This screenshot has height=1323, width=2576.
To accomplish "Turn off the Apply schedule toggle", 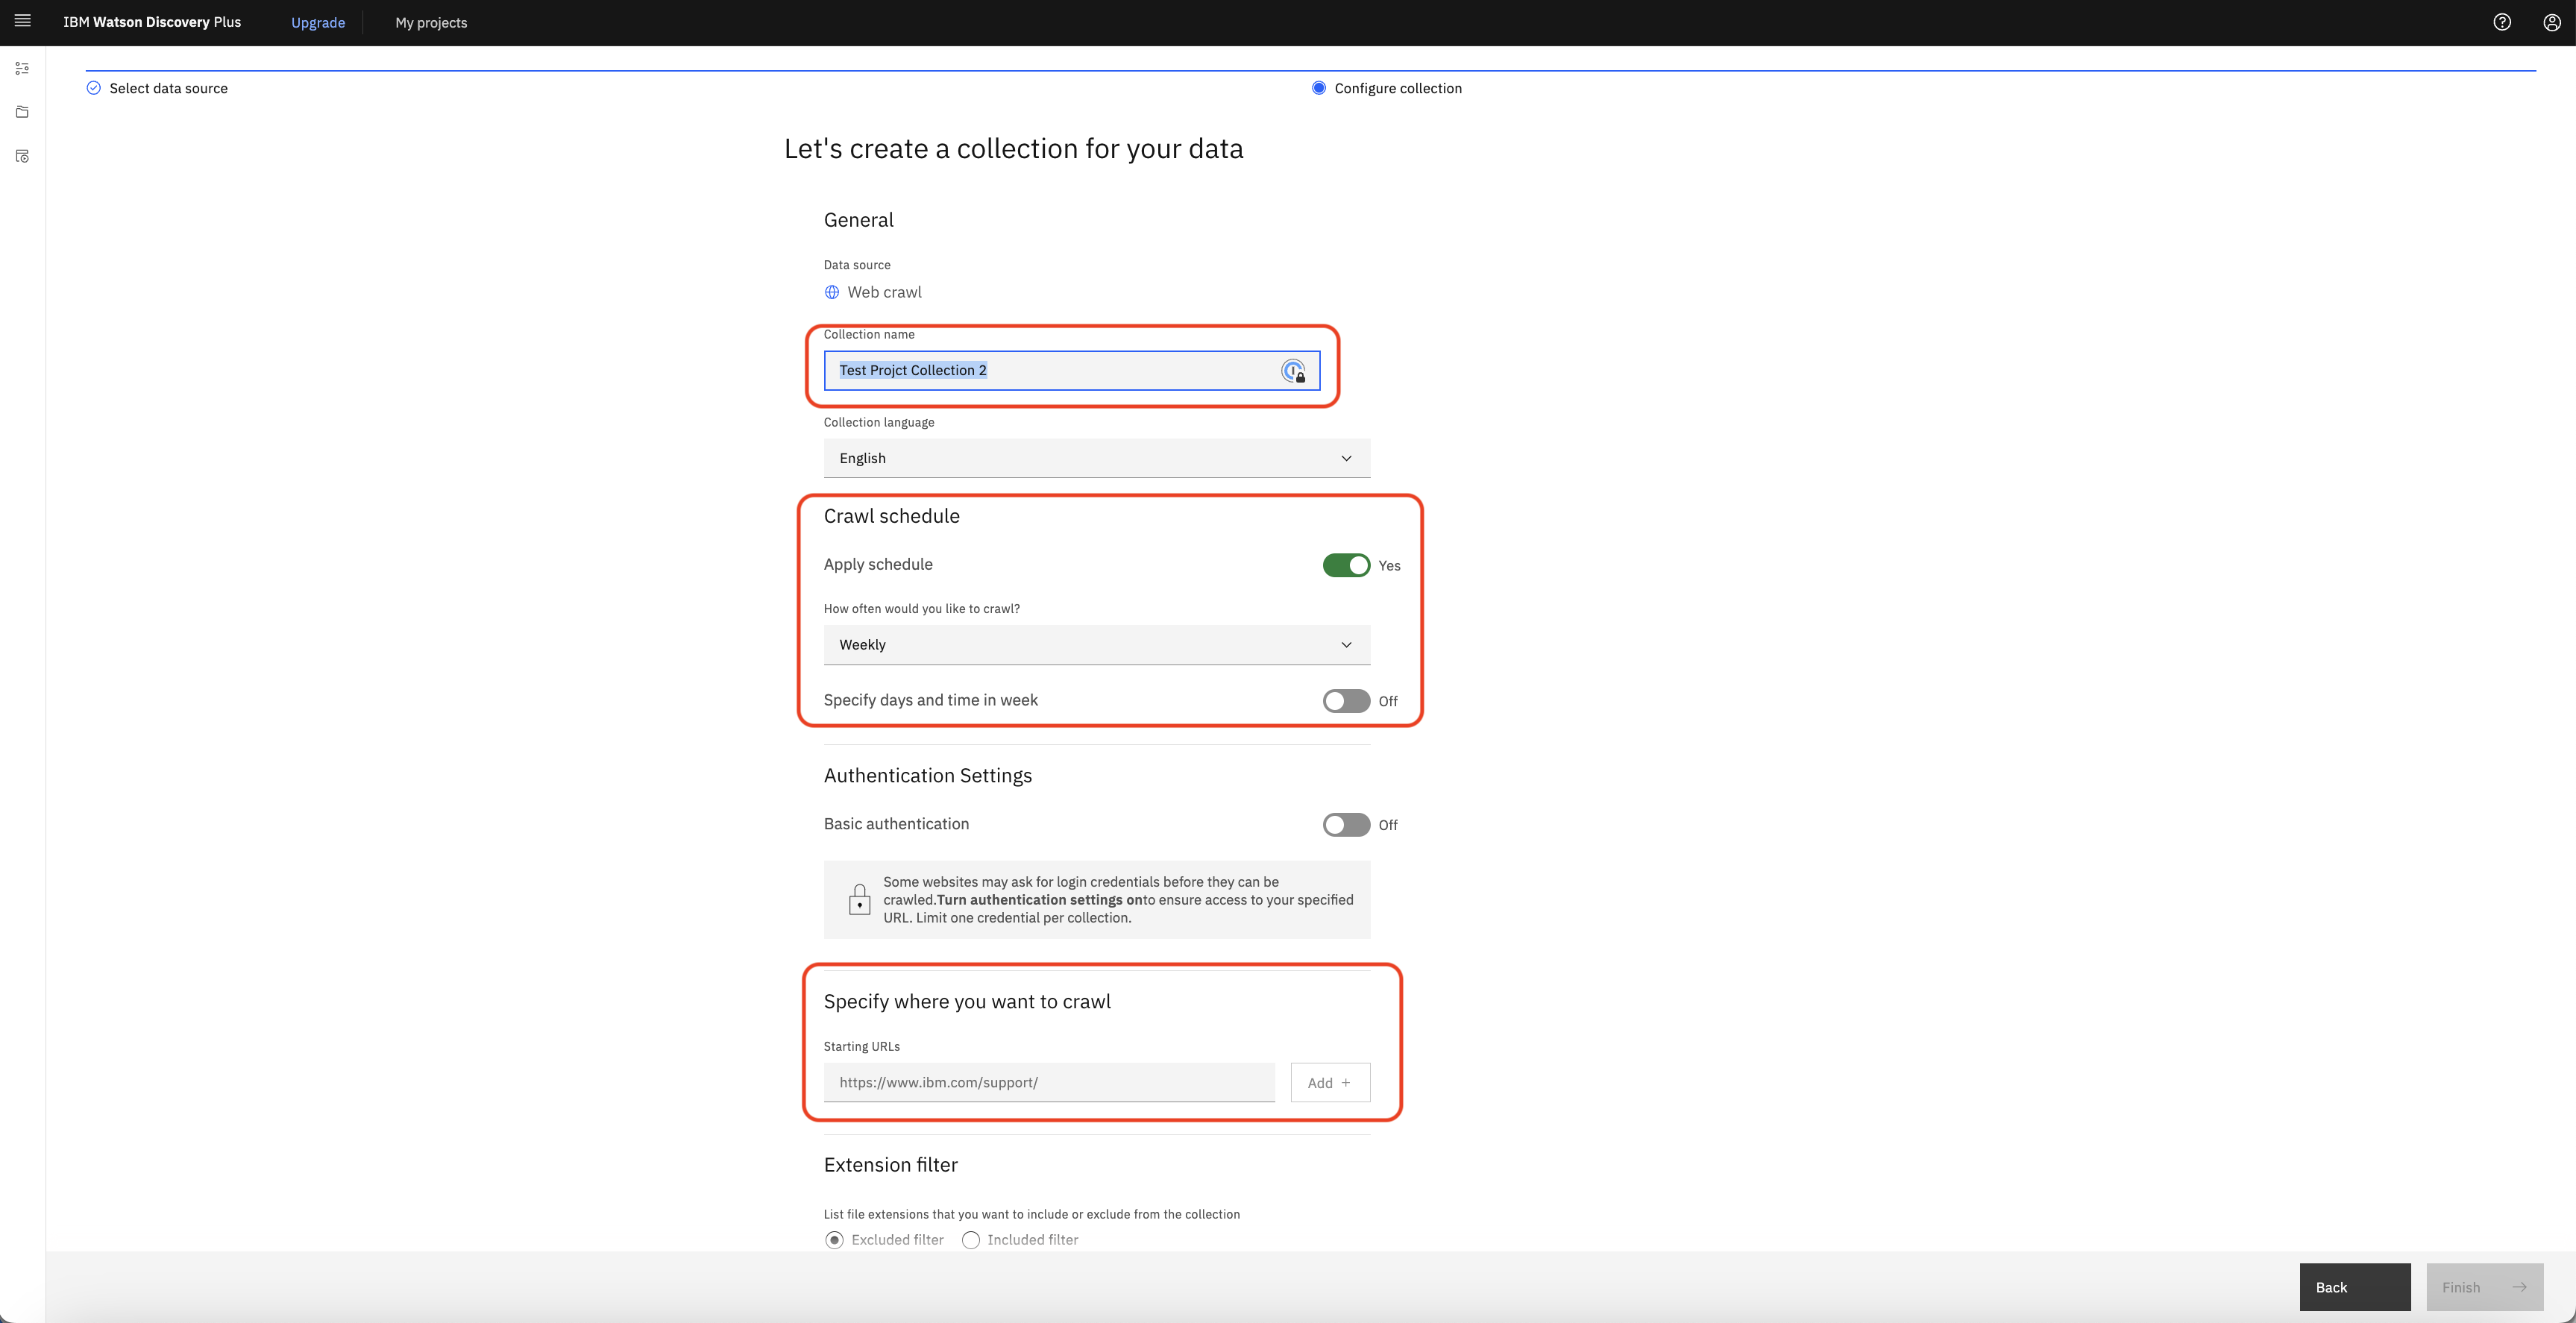I will pos(1346,565).
